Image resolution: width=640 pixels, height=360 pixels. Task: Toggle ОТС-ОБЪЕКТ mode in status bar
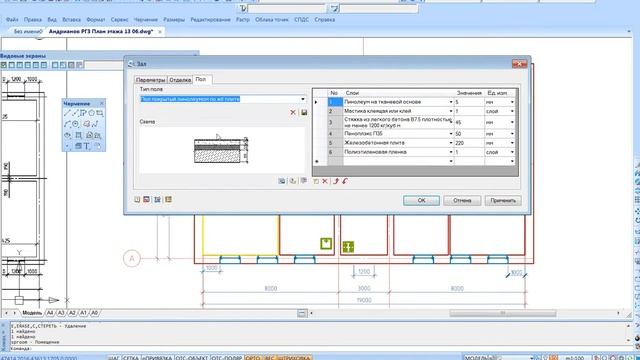(x=191, y=358)
